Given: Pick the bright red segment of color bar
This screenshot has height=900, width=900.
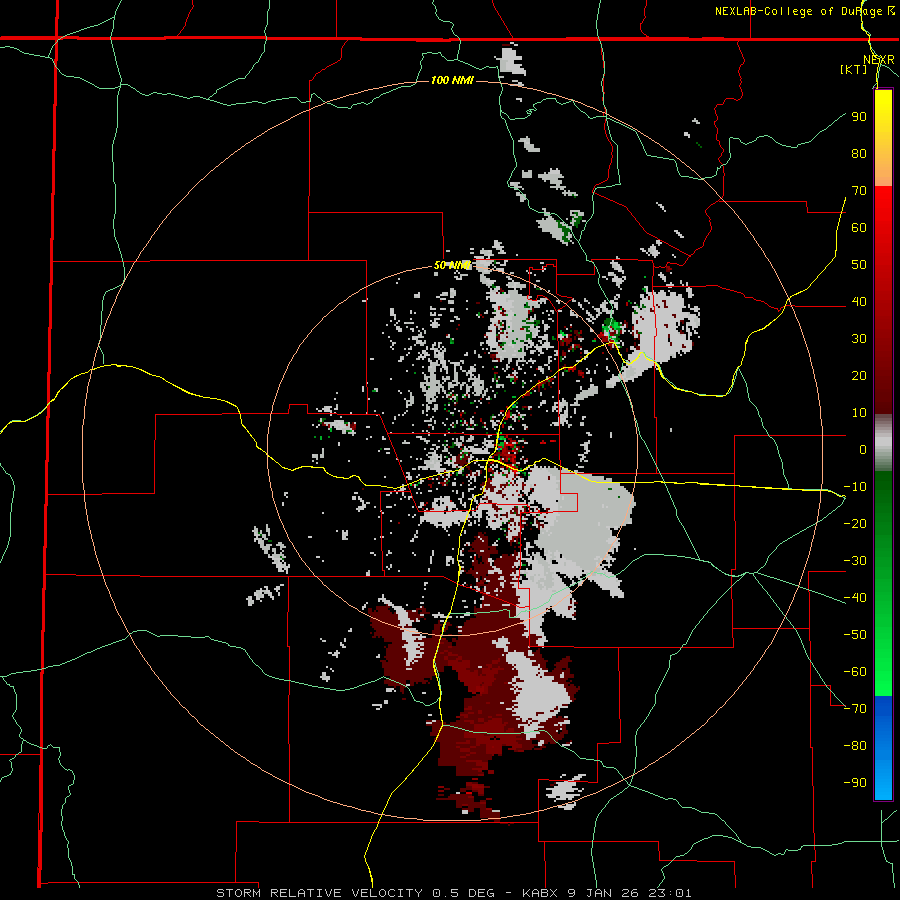Looking at the screenshot, I should (x=883, y=230).
